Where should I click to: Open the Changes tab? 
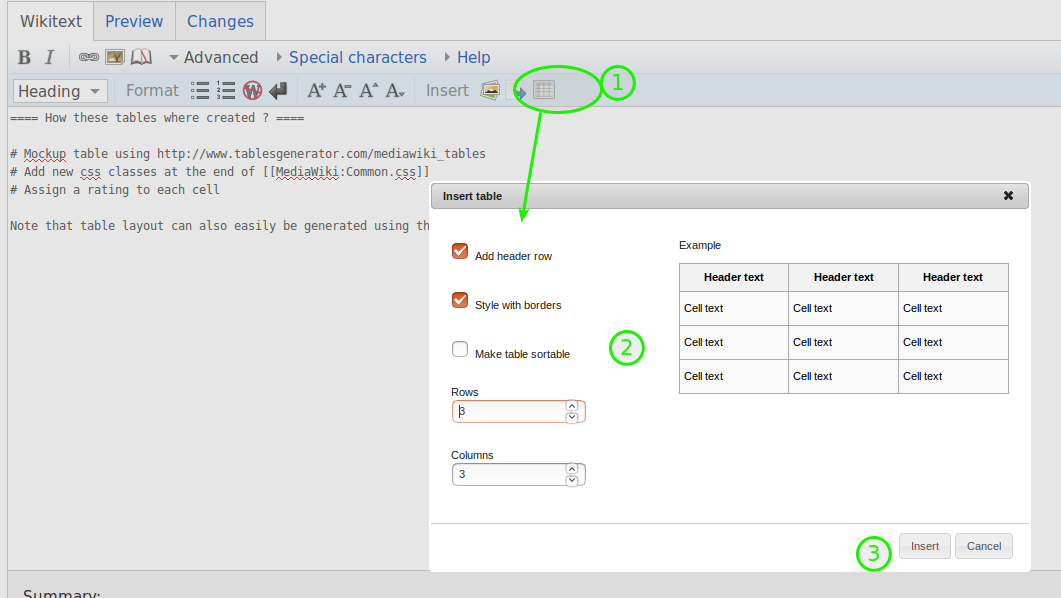(220, 21)
